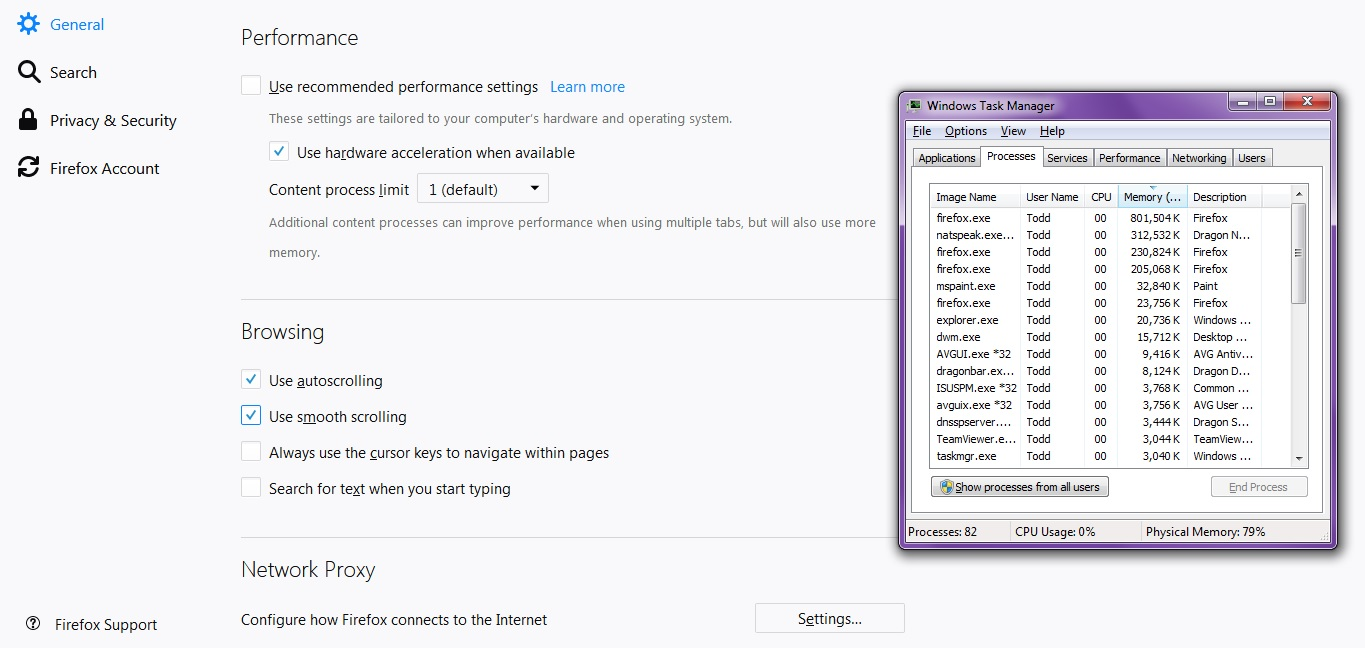Sort by Description column header

coord(1224,197)
